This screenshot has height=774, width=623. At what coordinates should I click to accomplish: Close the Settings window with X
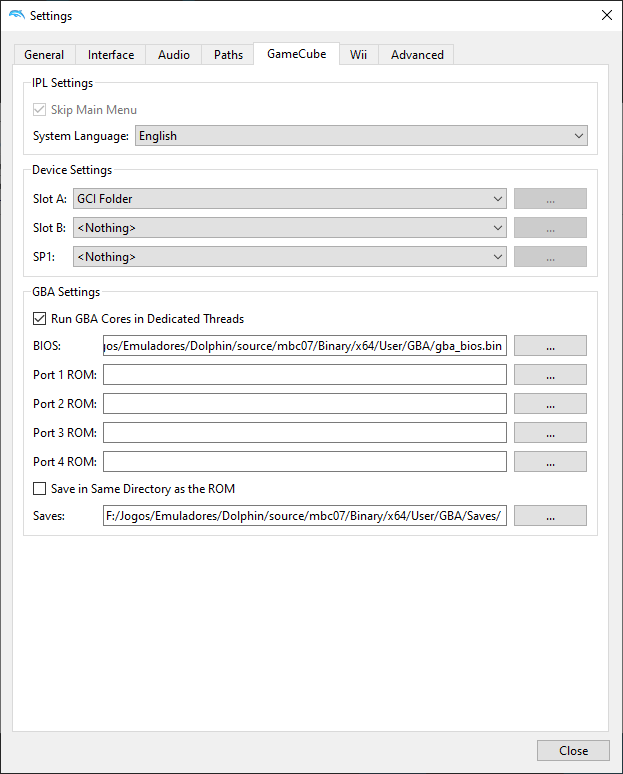tap(607, 15)
